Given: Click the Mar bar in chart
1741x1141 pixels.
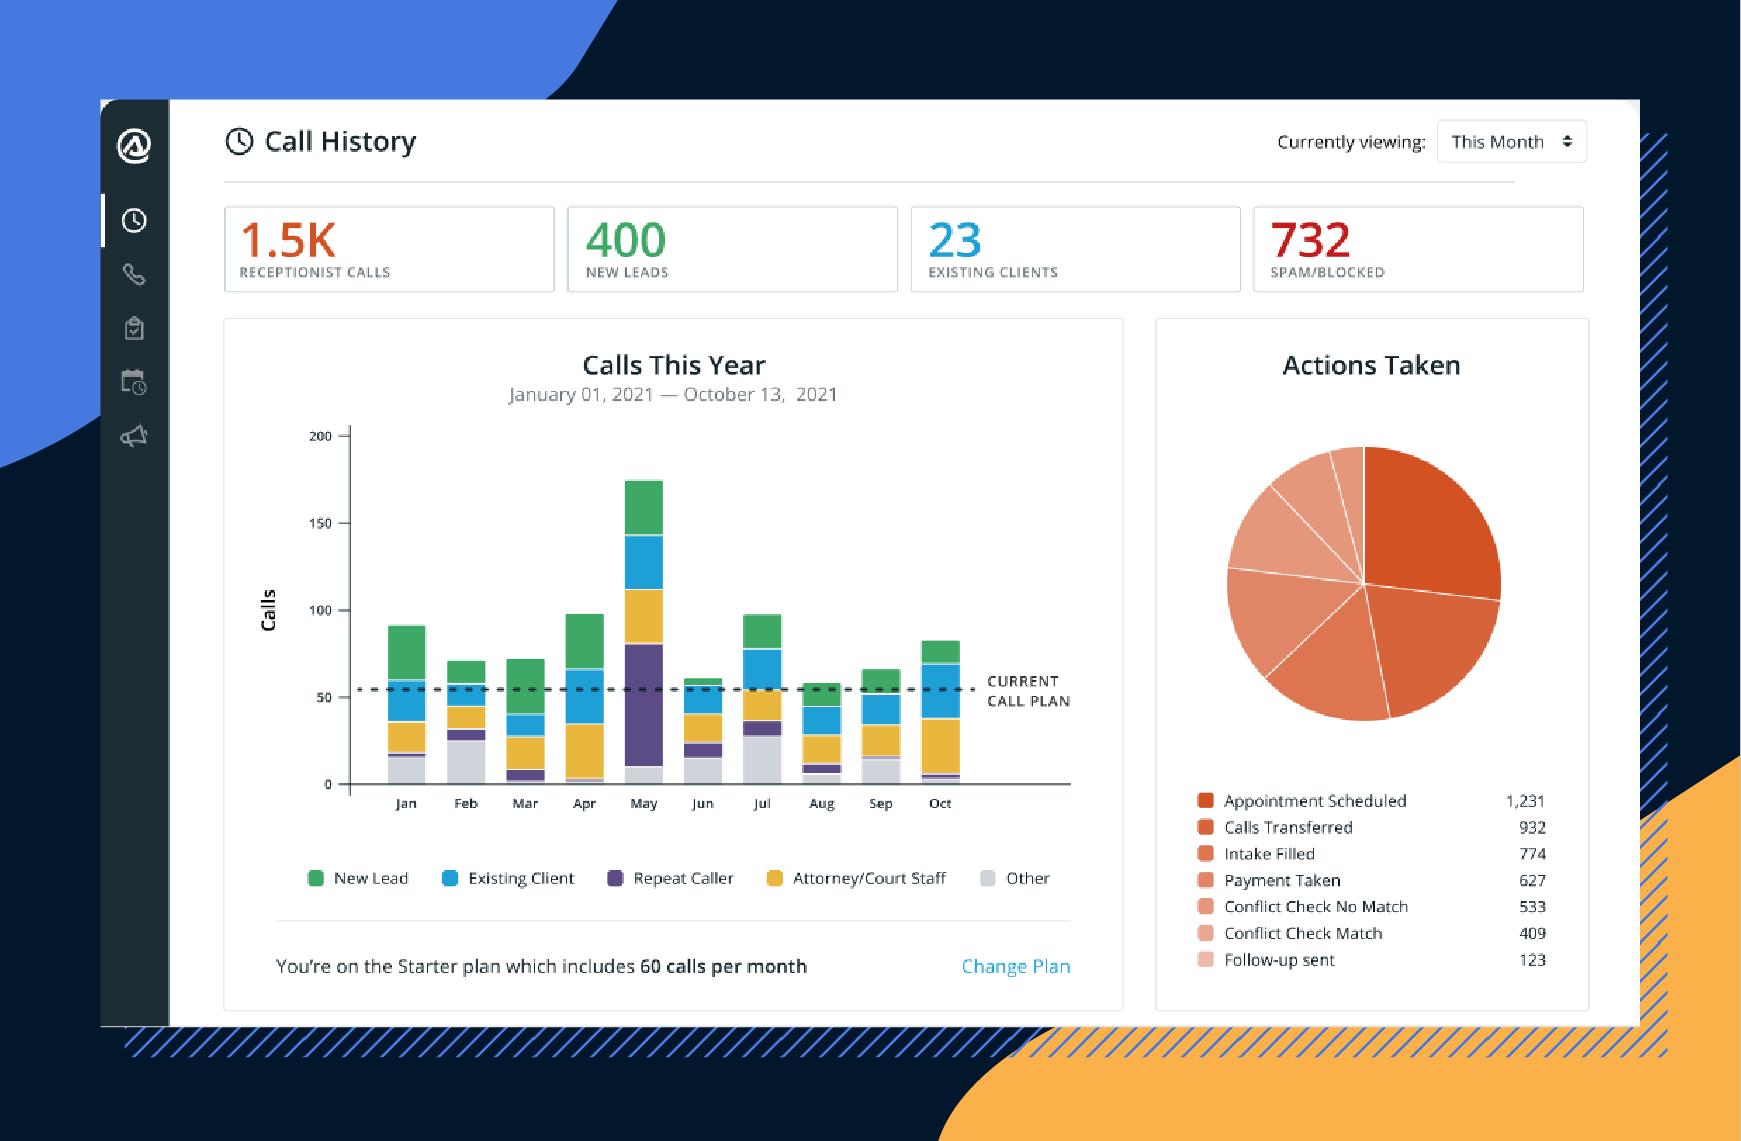Looking at the screenshot, I should [525, 721].
